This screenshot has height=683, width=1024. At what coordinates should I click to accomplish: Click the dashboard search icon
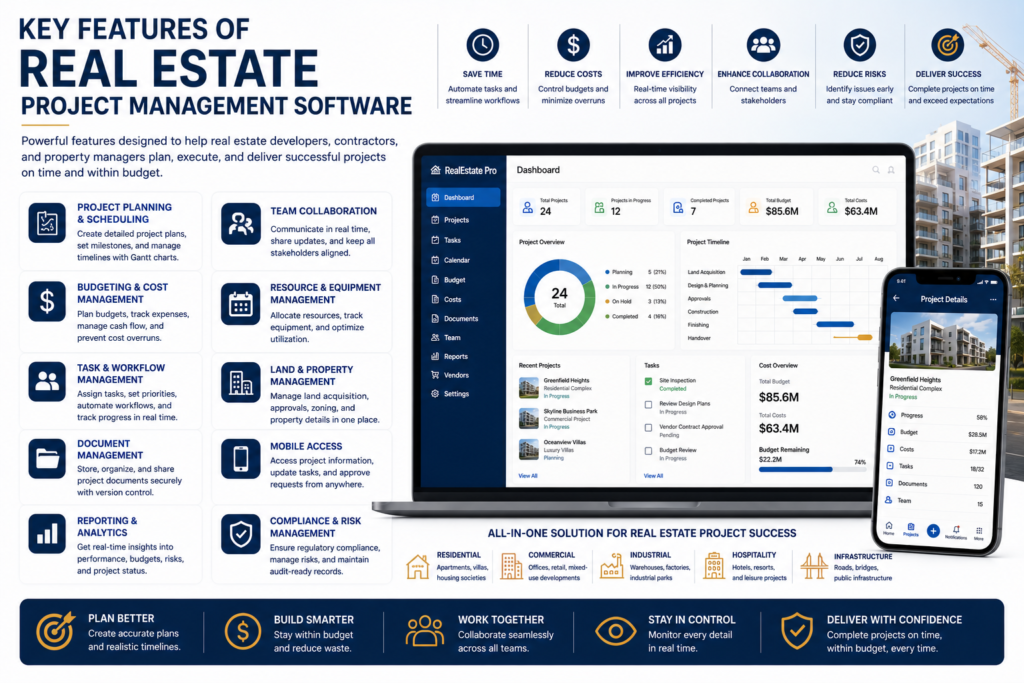click(876, 170)
